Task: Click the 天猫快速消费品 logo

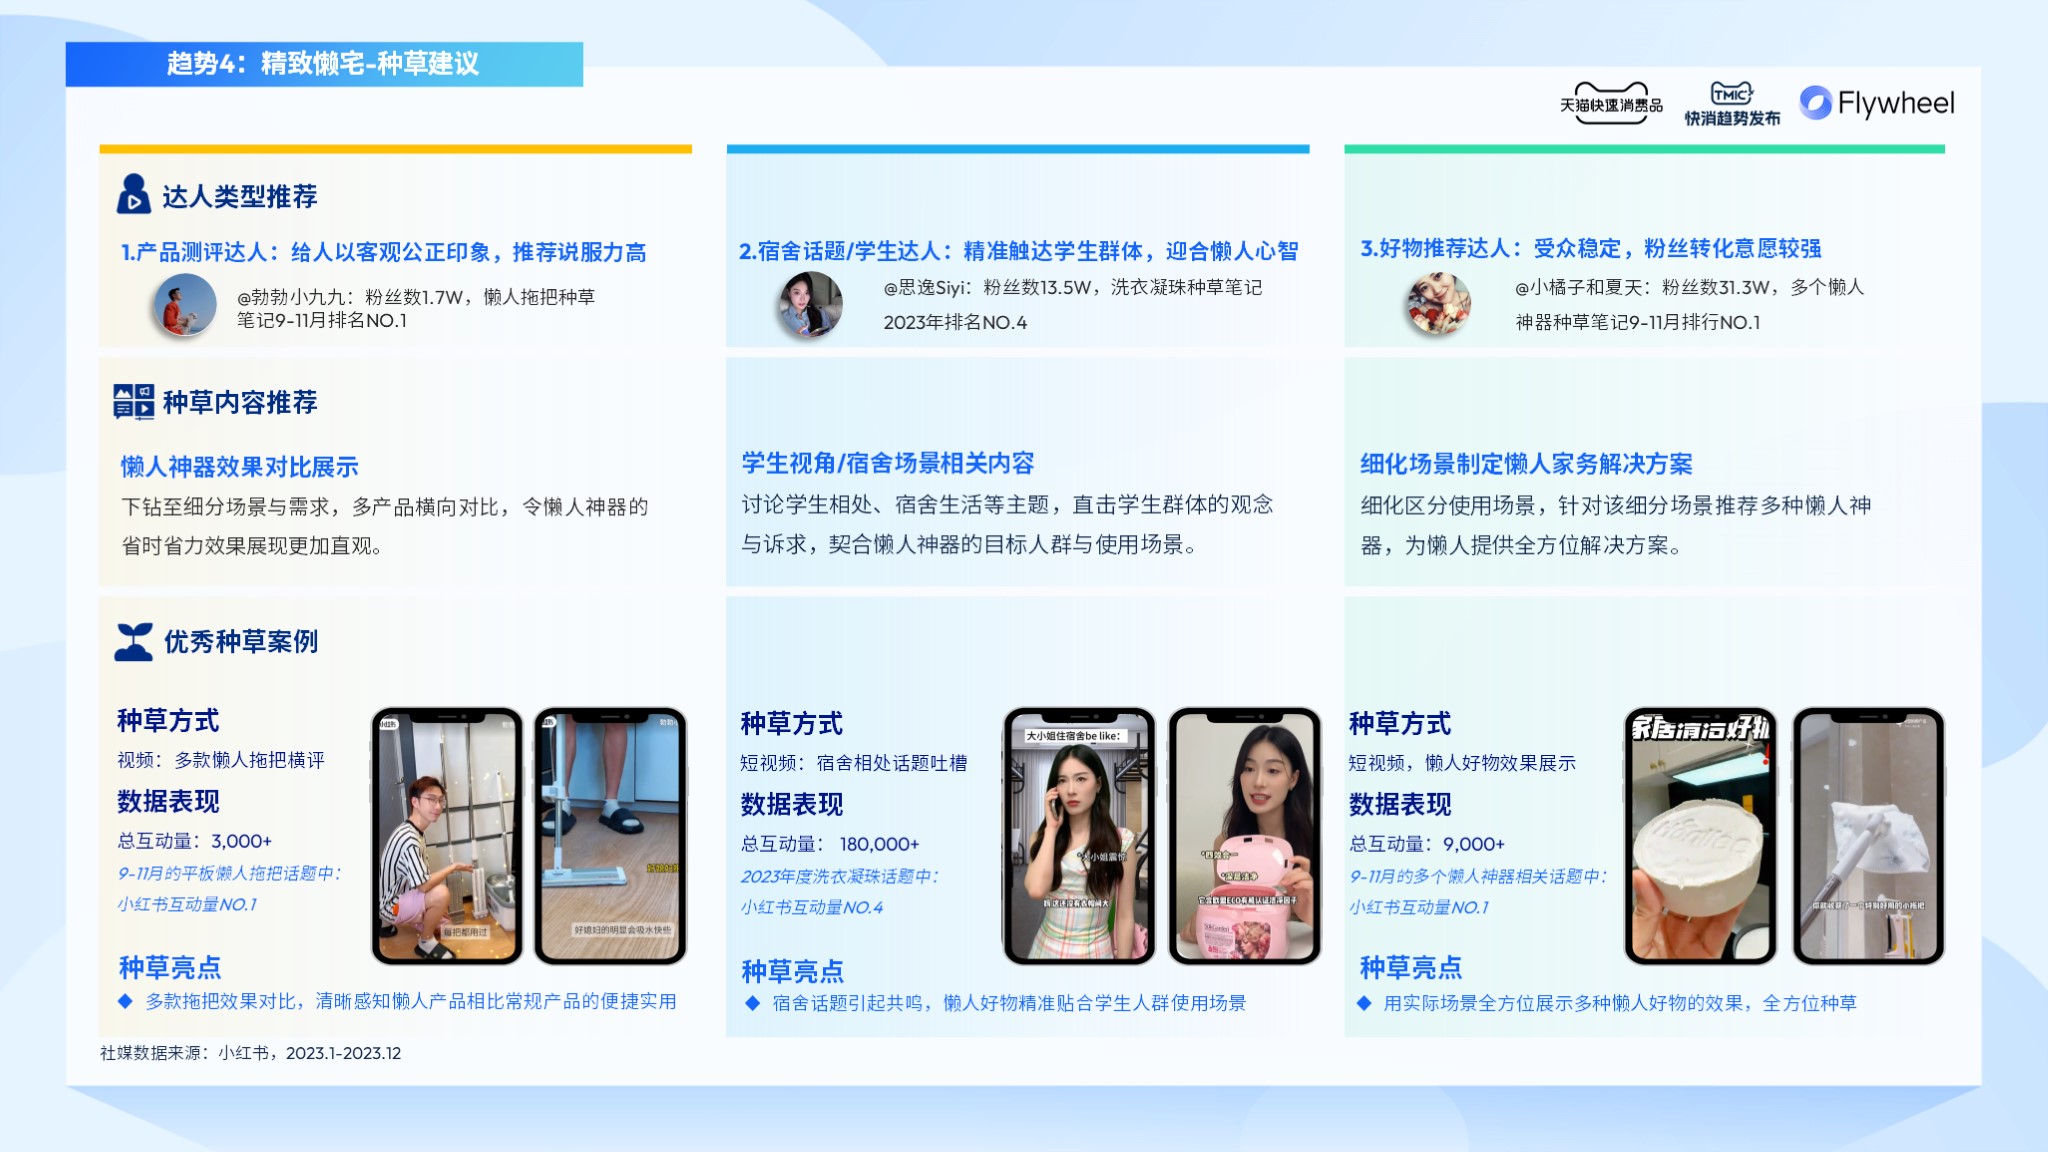Action: pos(1611,103)
